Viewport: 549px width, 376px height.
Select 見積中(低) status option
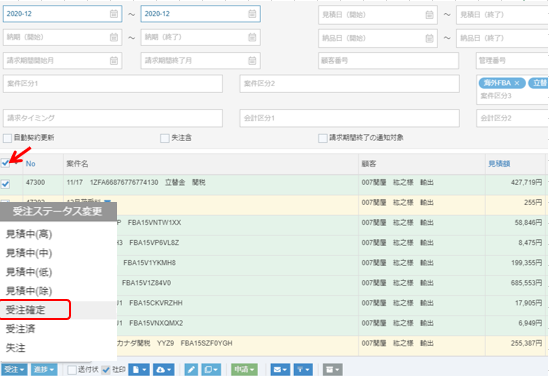[58, 272]
